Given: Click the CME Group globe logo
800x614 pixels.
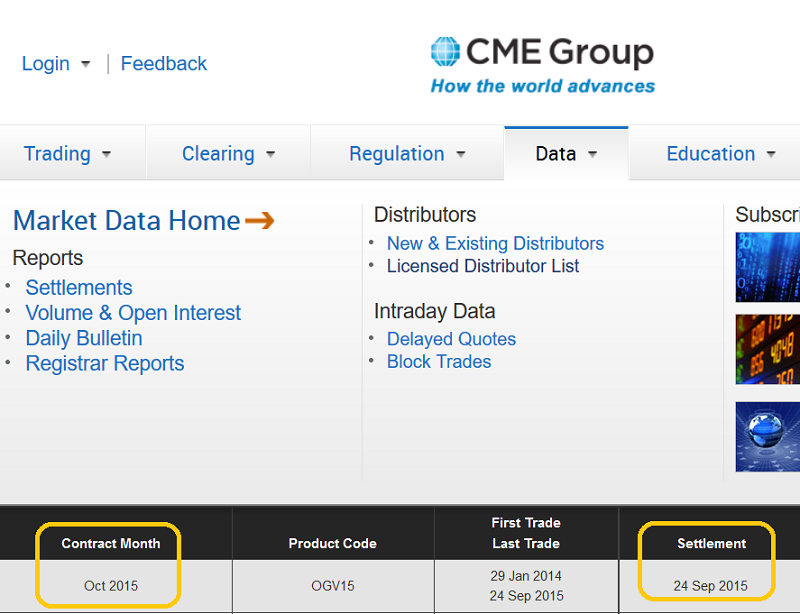Looking at the screenshot, I should point(445,52).
